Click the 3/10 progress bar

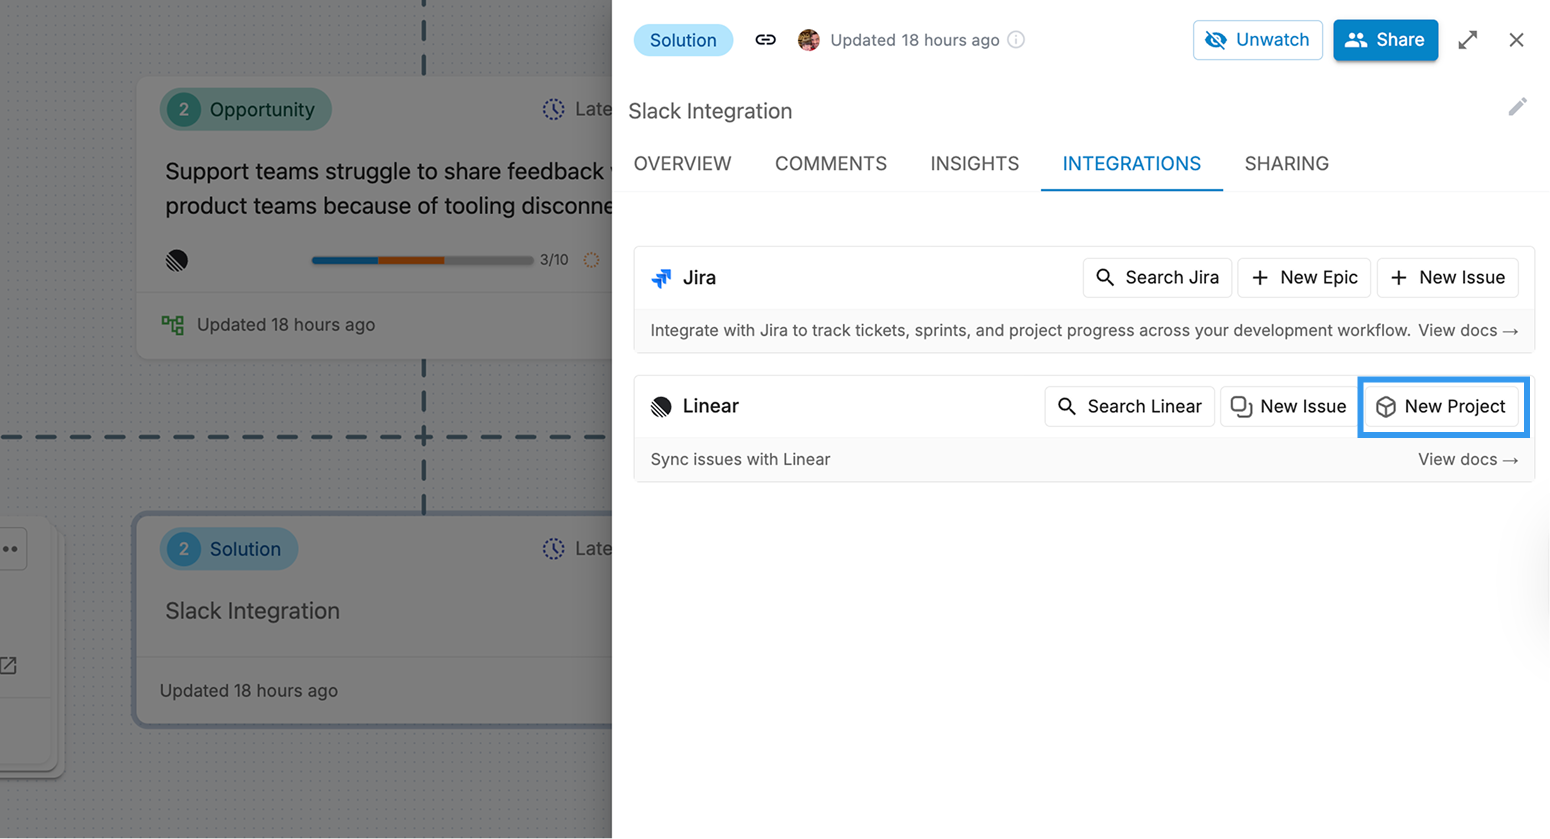point(422,260)
